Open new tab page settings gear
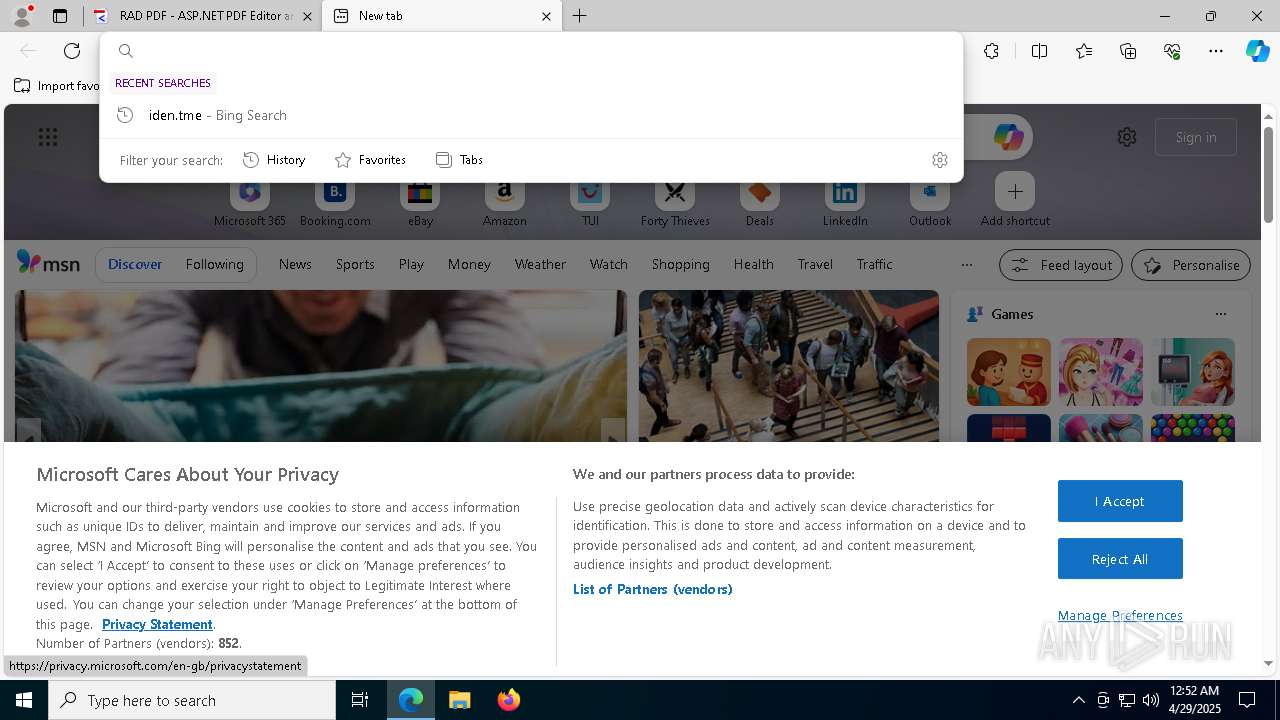Viewport: 1280px width, 720px height. [1127, 137]
